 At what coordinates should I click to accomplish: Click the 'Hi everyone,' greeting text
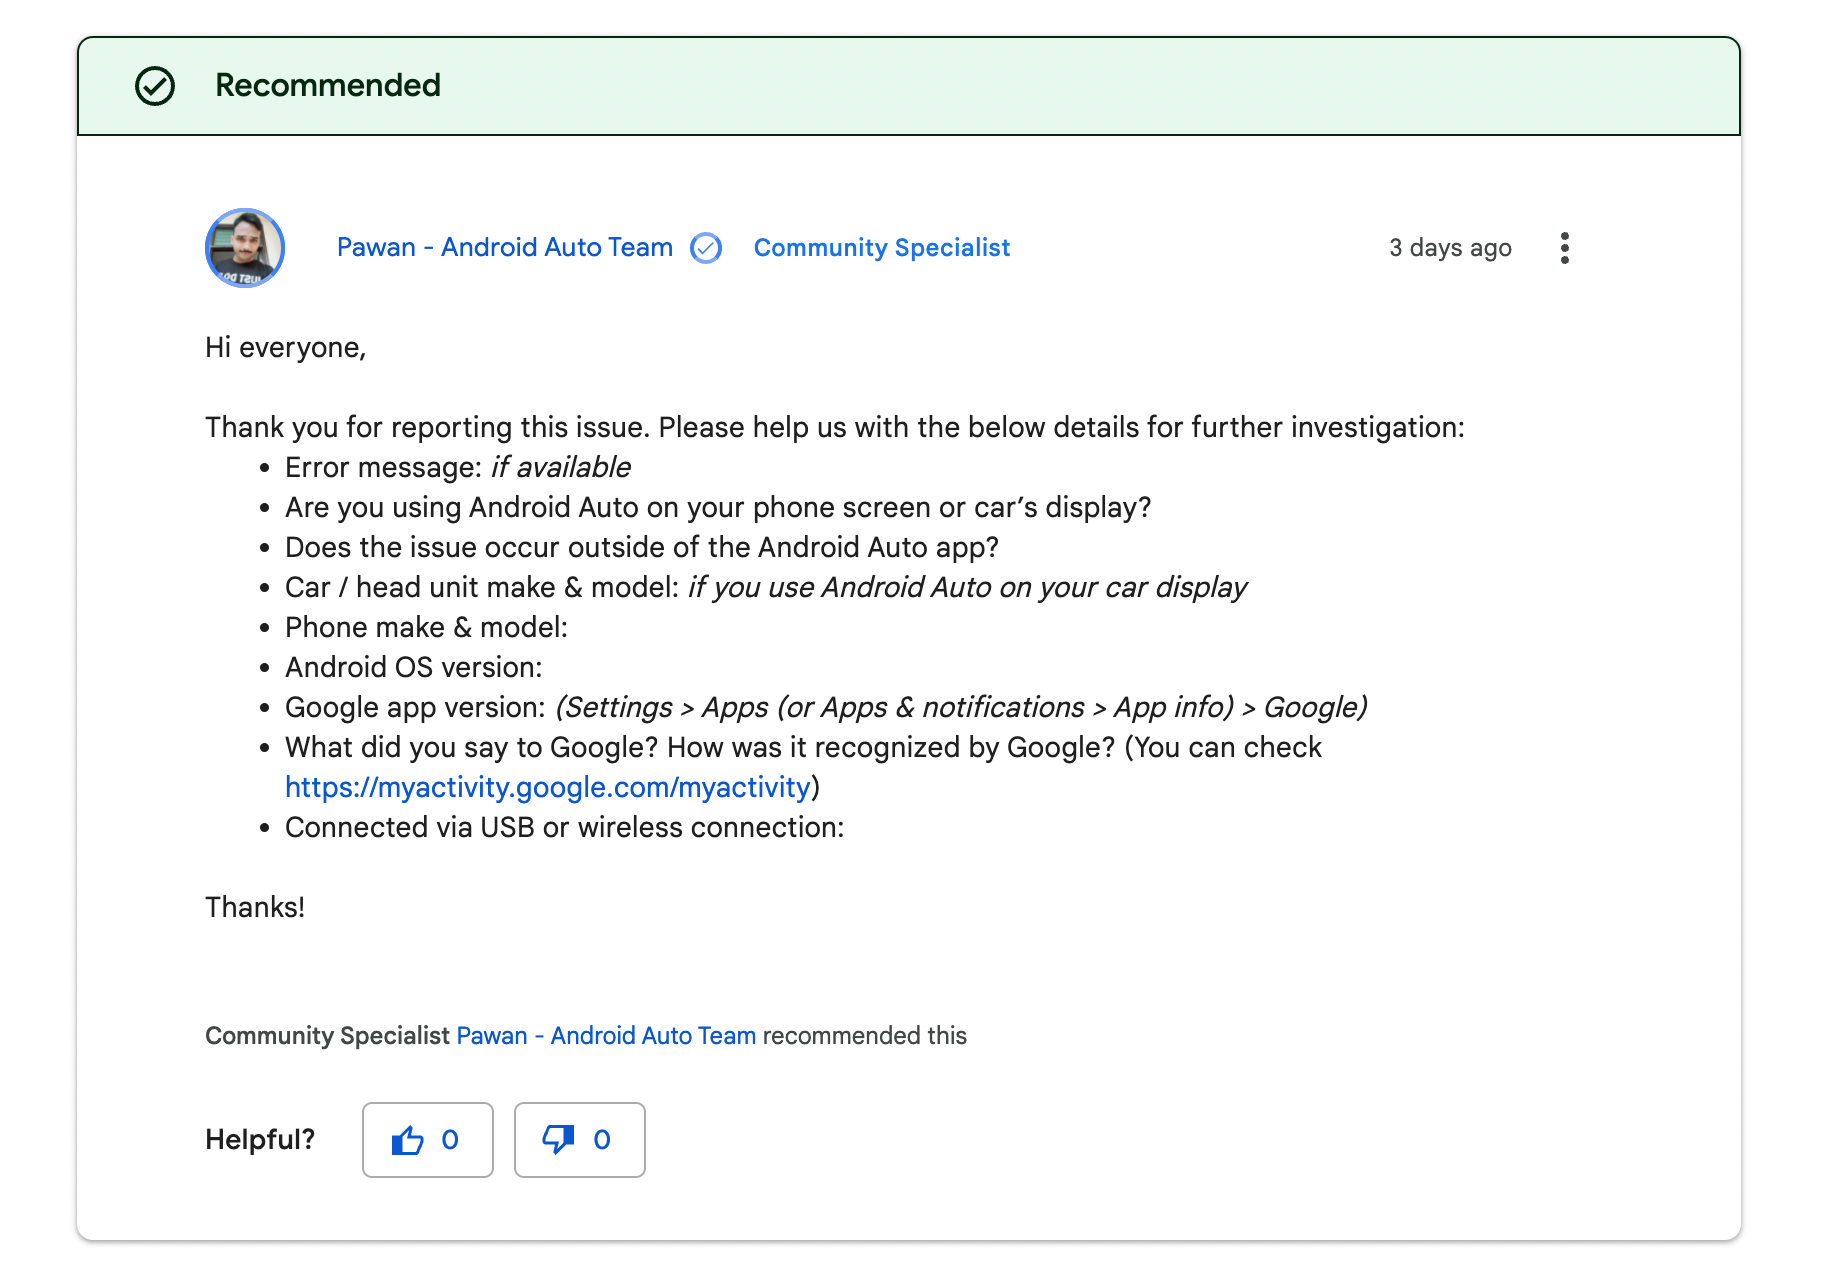(286, 347)
